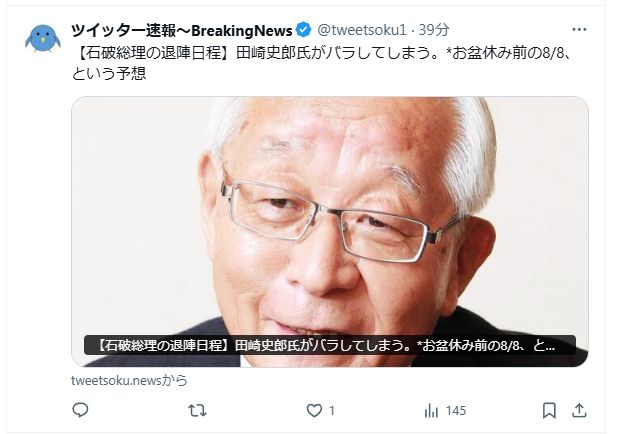Open the tweetsoku.newsから source link
This screenshot has width=635, height=434.
pyautogui.click(x=129, y=381)
